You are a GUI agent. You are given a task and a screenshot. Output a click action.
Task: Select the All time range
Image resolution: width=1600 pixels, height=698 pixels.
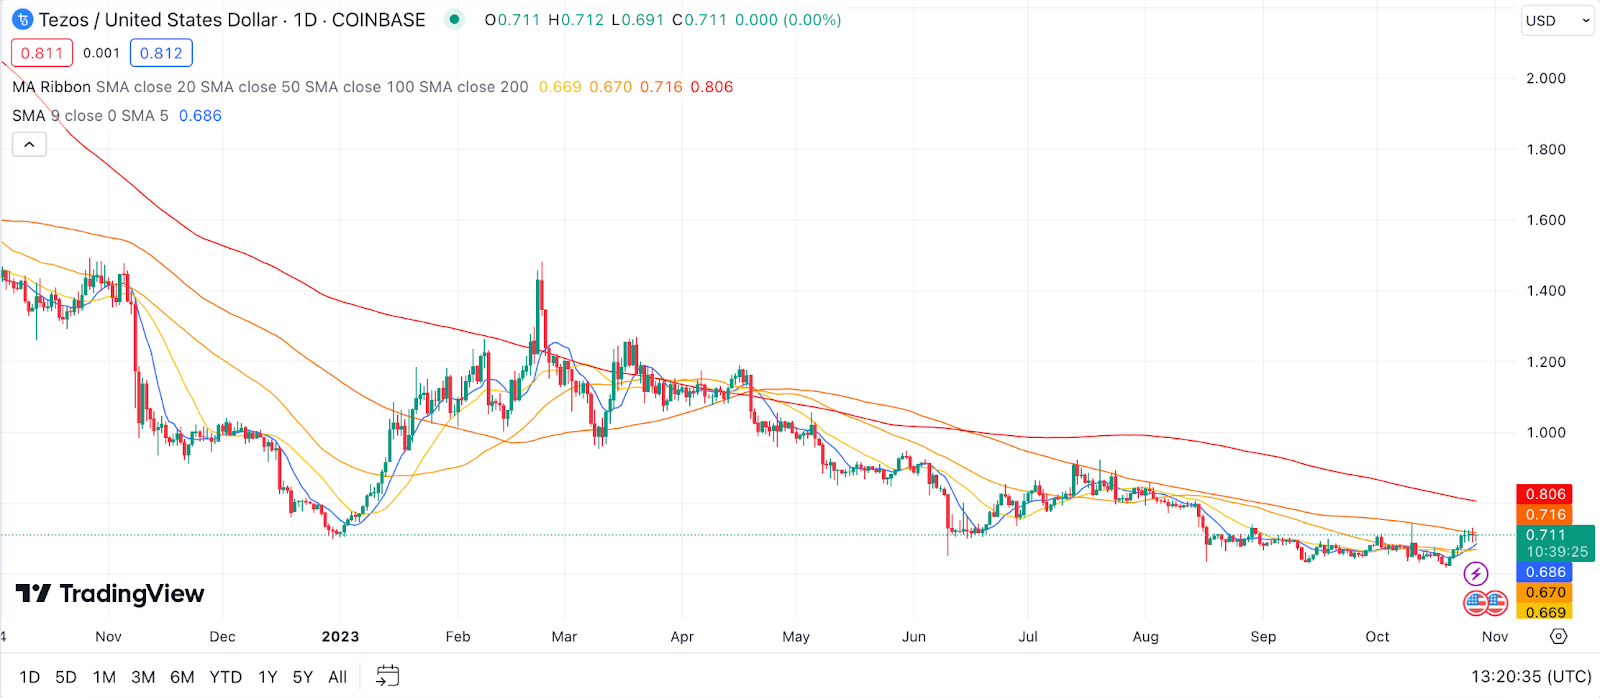coord(338,677)
